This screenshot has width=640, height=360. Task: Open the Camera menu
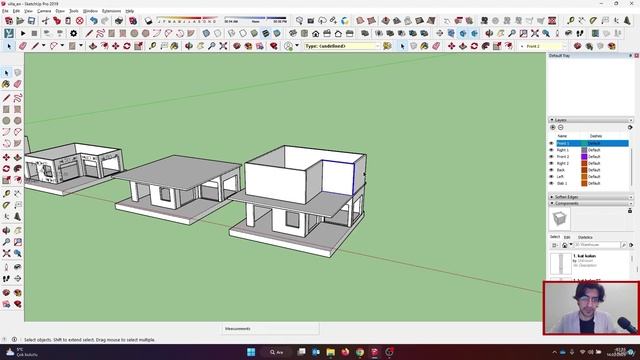coord(44,11)
